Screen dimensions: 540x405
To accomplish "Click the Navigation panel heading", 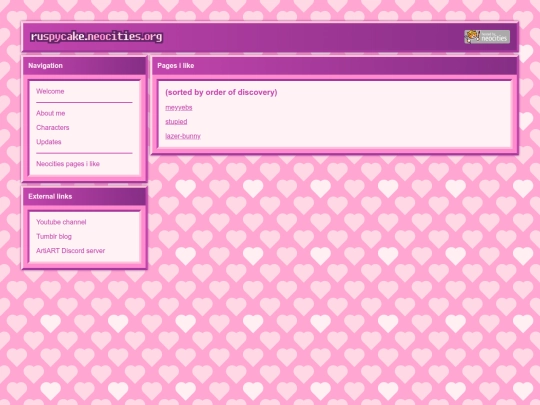I will (45, 65).
